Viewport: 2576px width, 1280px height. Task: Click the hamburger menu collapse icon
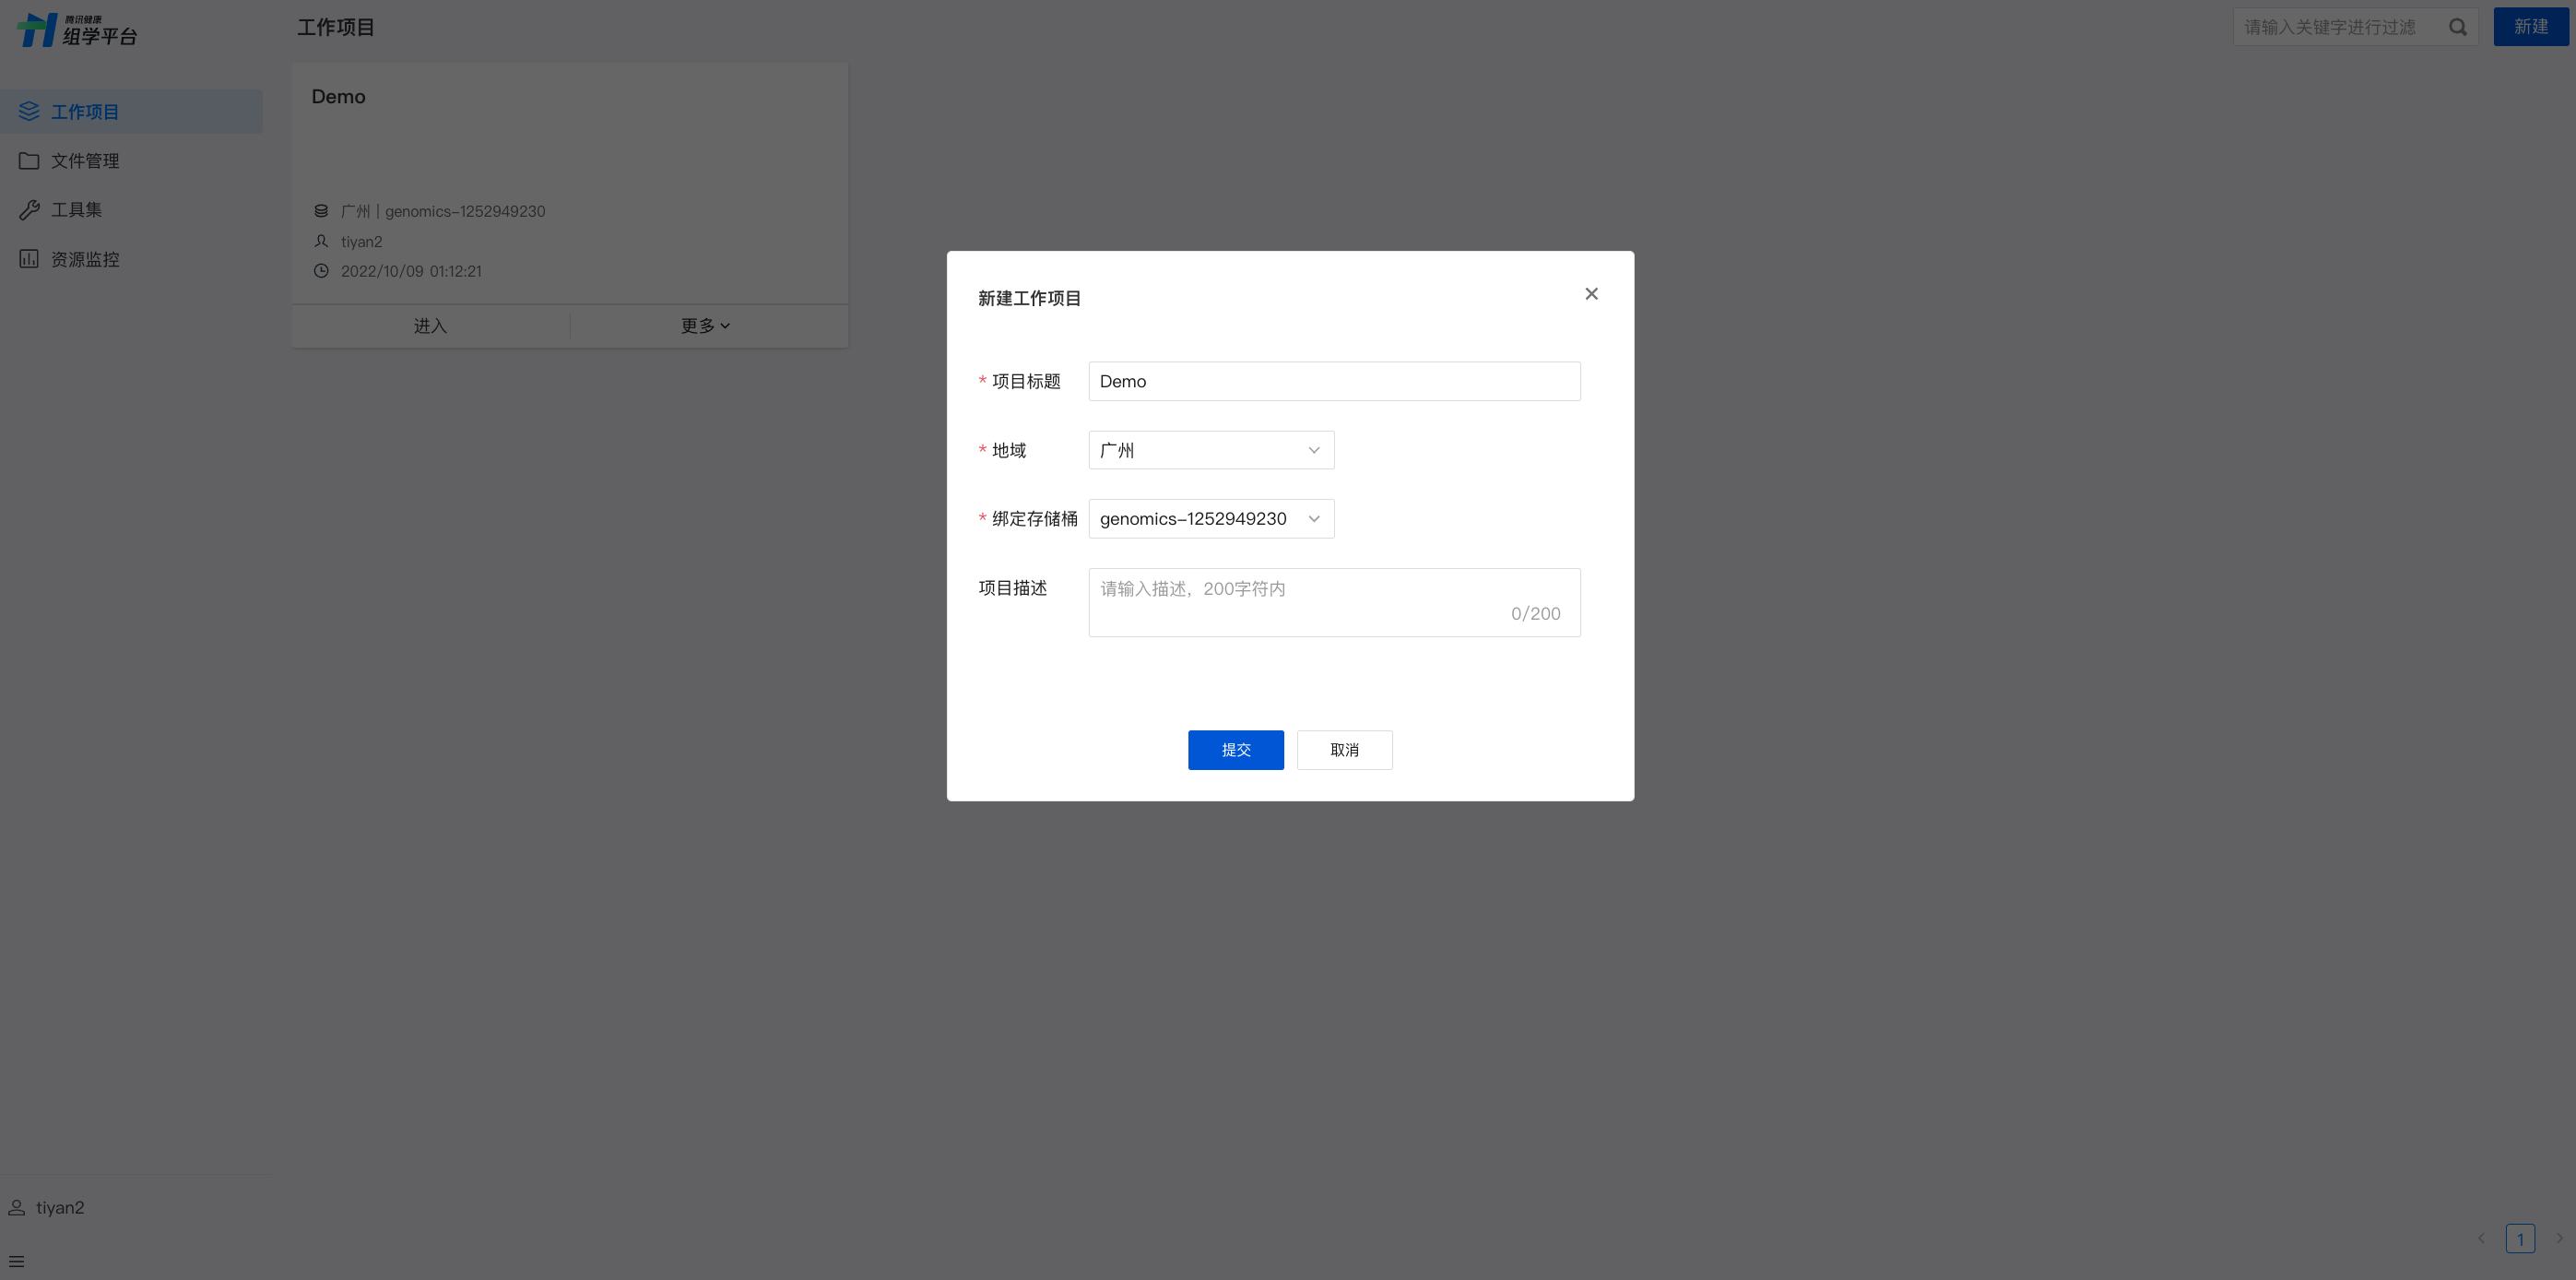click(17, 1261)
